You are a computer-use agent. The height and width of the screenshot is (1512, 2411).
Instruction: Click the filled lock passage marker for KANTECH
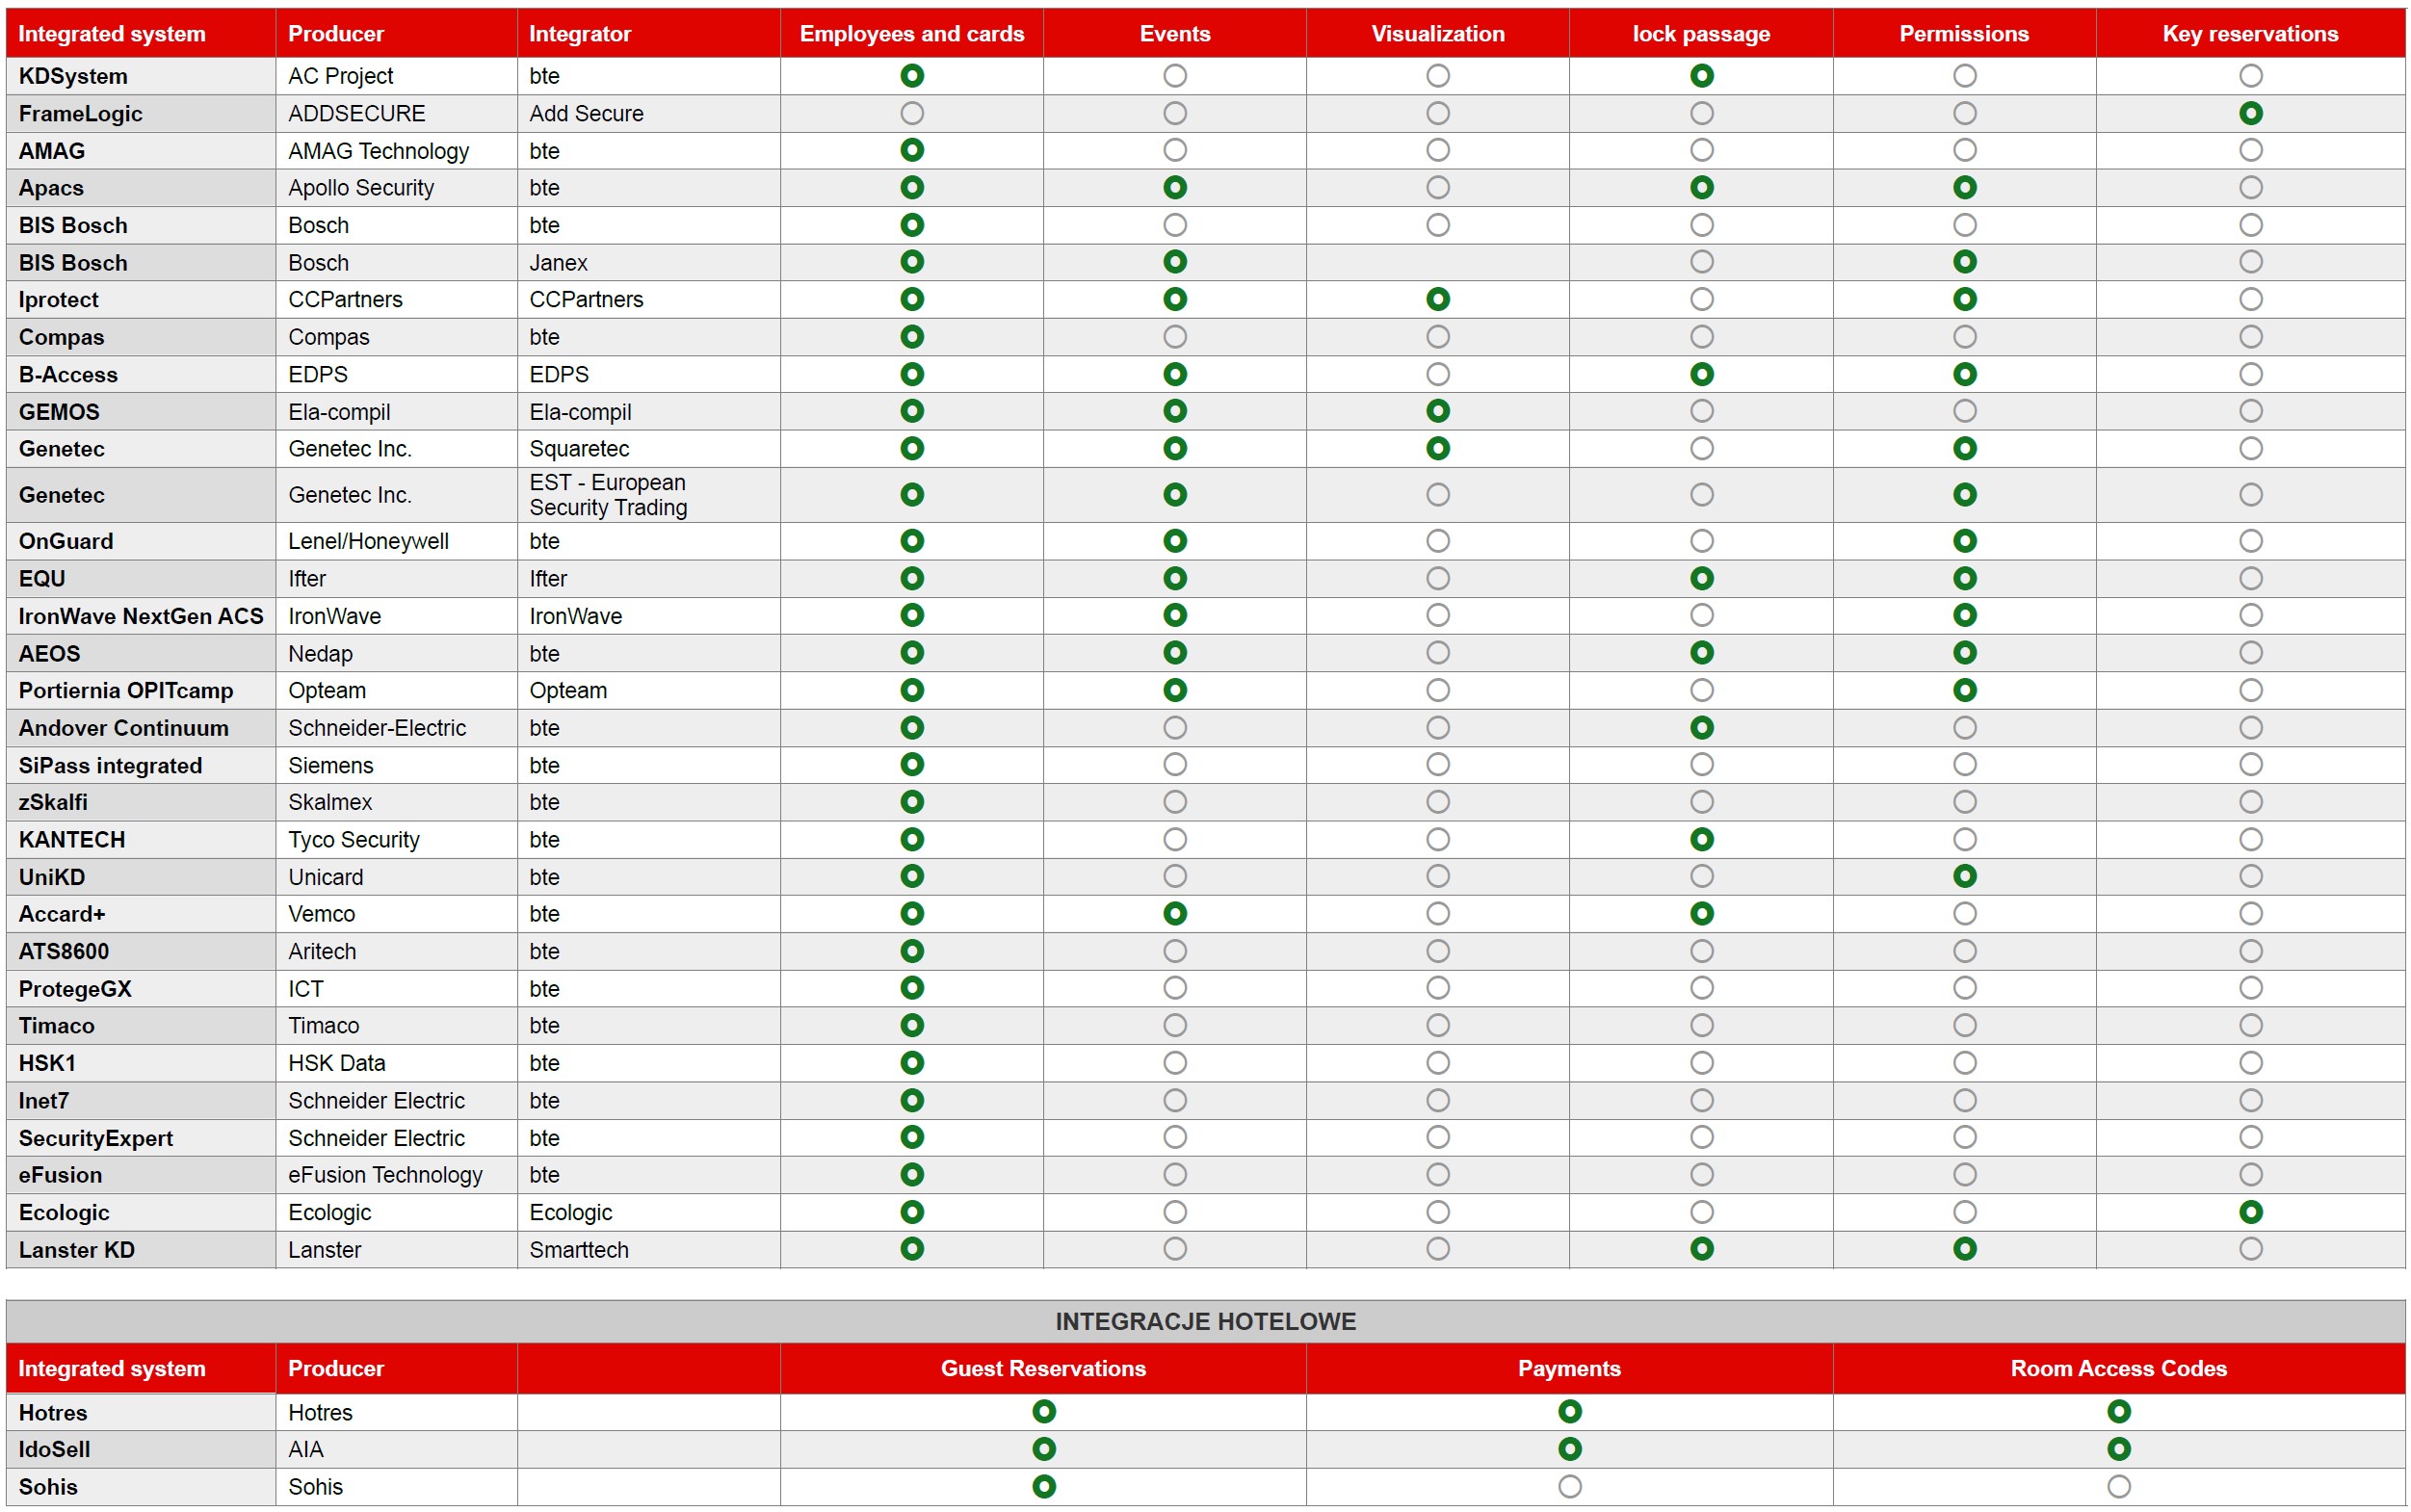point(1701,839)
